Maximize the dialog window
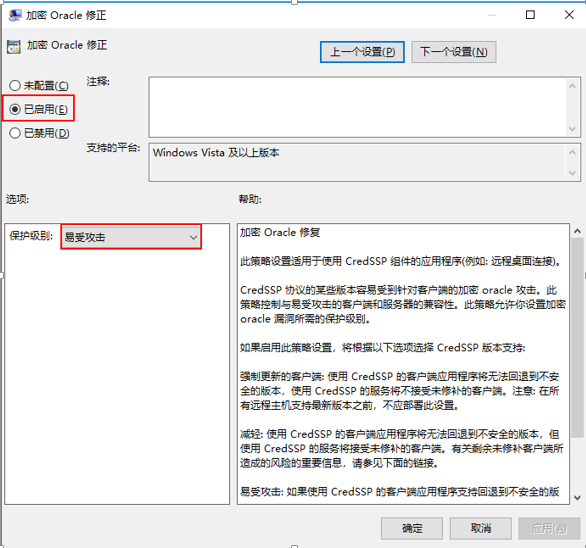 coord(530,15)
